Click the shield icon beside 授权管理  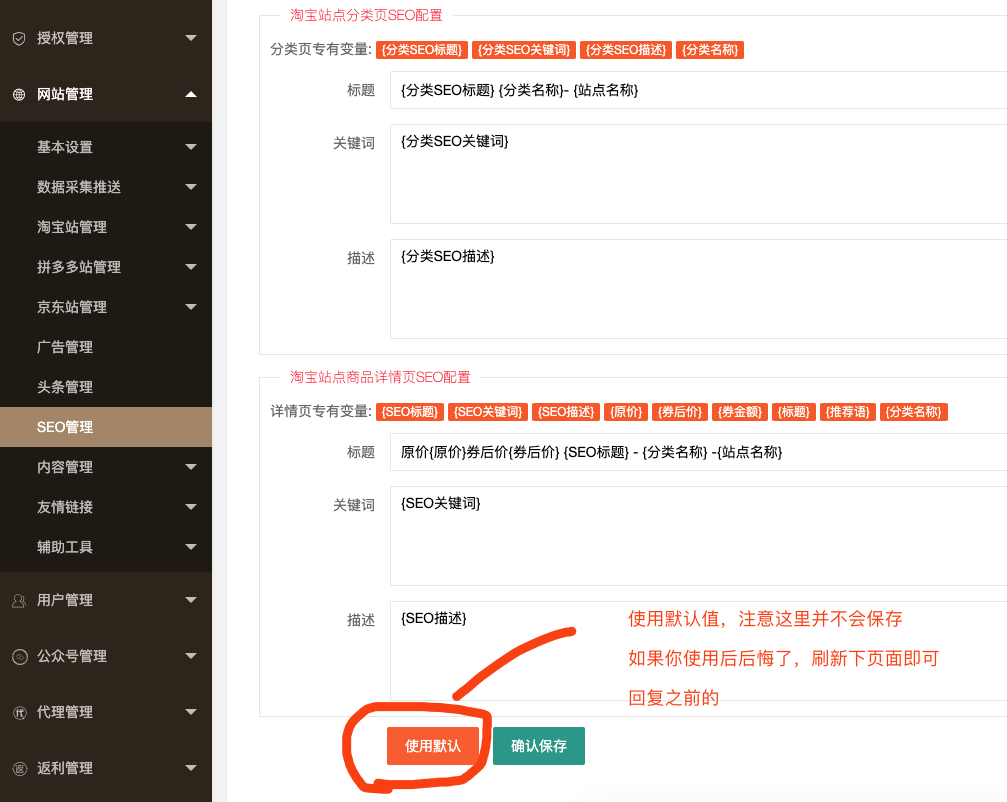18,38
